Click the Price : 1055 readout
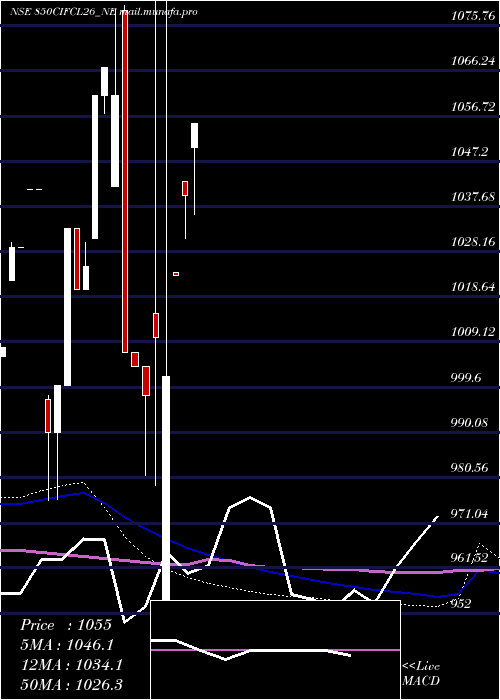 [66, 625]
